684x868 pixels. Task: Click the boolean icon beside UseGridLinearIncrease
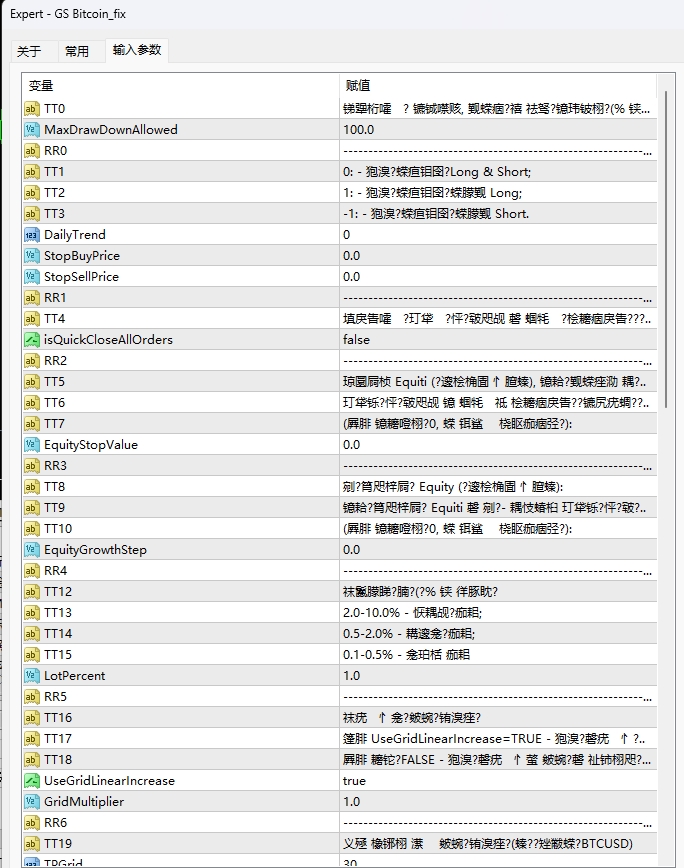click(32, 781)
